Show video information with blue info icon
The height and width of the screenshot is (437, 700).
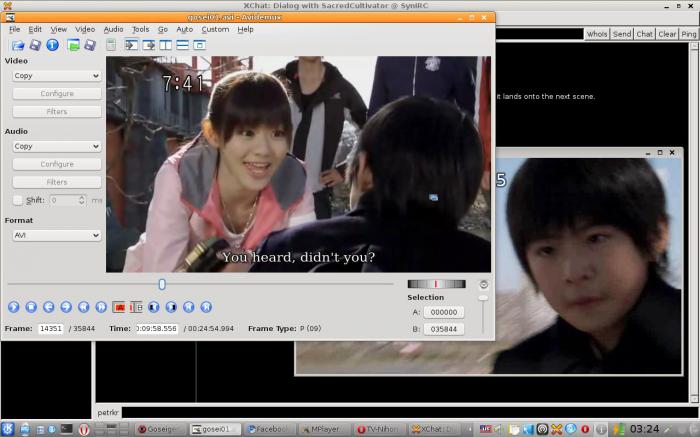tap(52, 45)
